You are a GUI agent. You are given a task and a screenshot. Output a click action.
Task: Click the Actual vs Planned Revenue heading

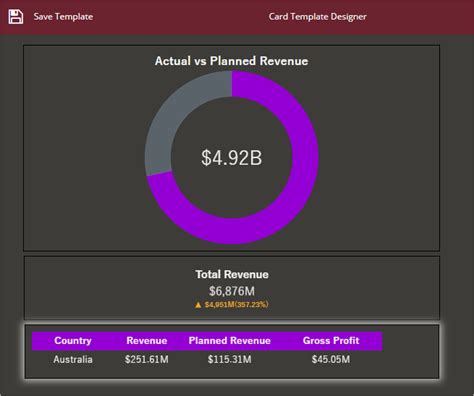[231, 61]
